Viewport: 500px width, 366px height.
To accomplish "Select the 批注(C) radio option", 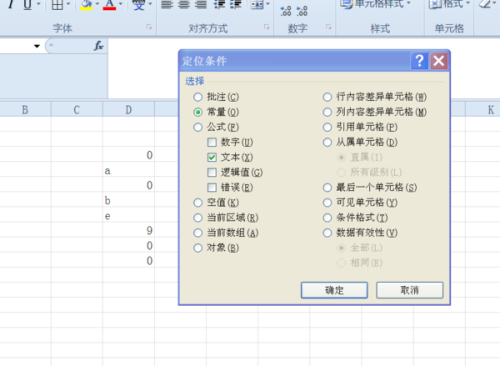I will pyautogui.click(x=216, y=97).
